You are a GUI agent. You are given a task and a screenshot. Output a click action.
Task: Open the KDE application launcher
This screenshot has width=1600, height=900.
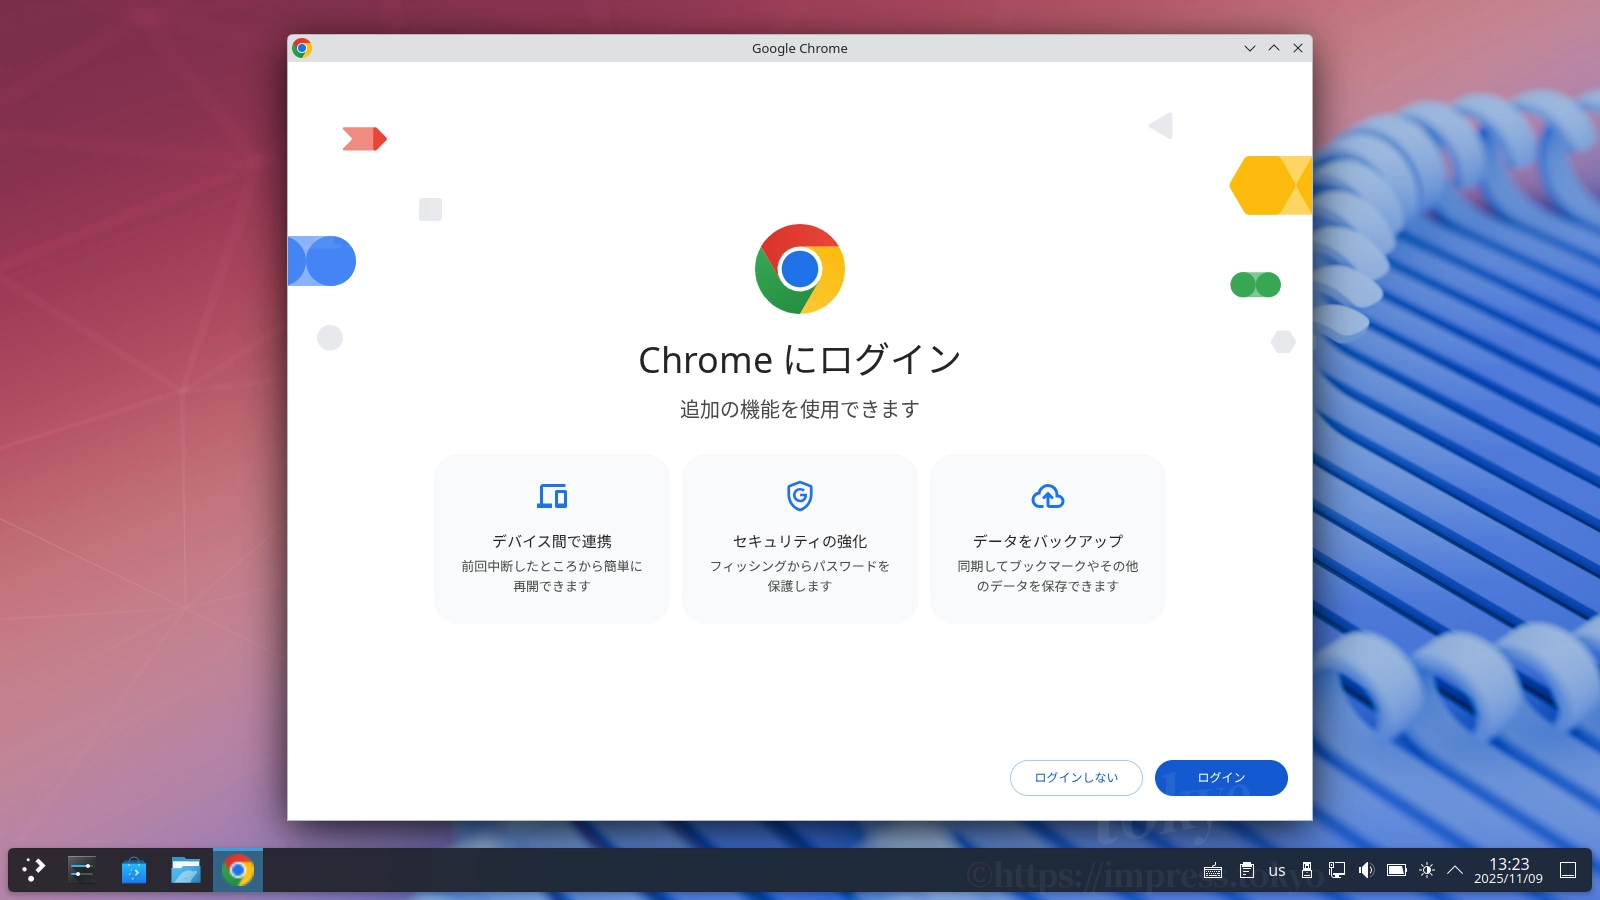point(34,870)
